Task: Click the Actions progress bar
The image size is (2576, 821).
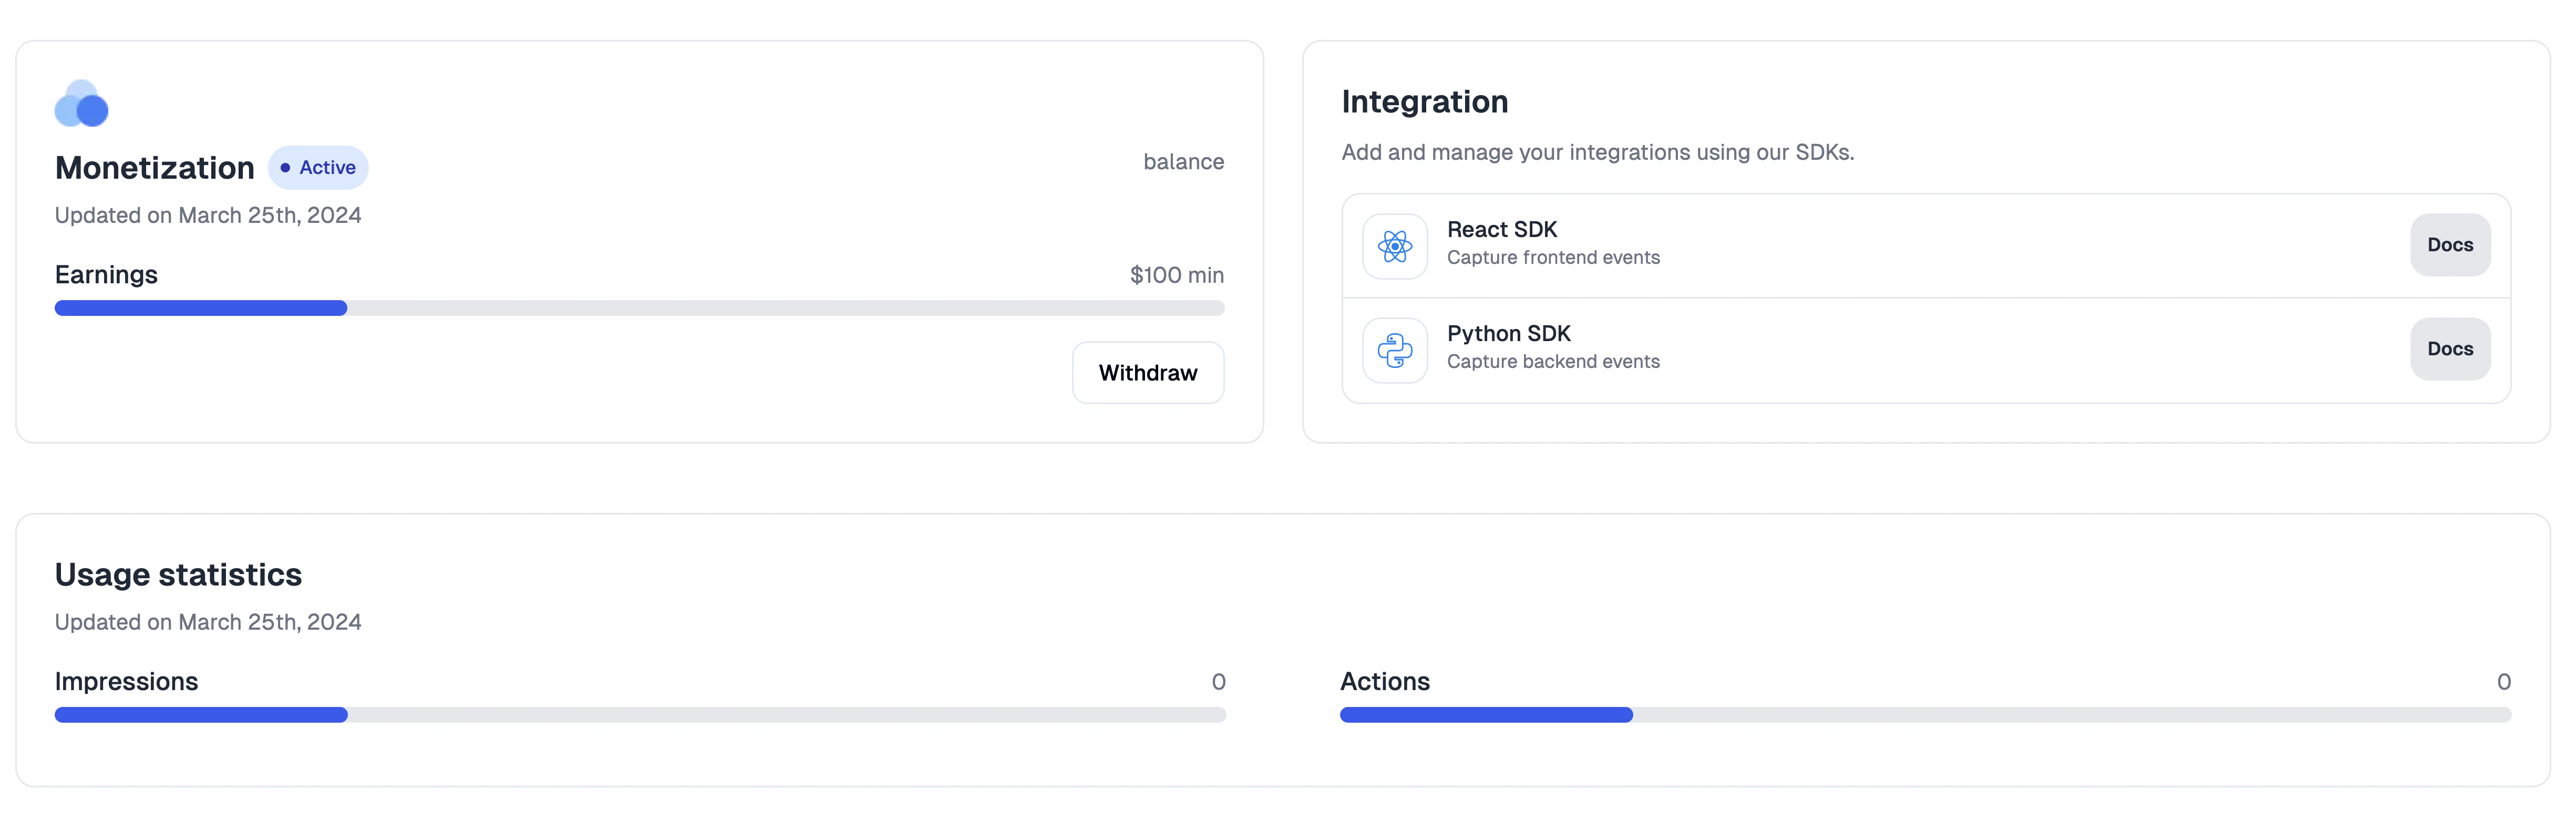Action: tap(1925, 715)
